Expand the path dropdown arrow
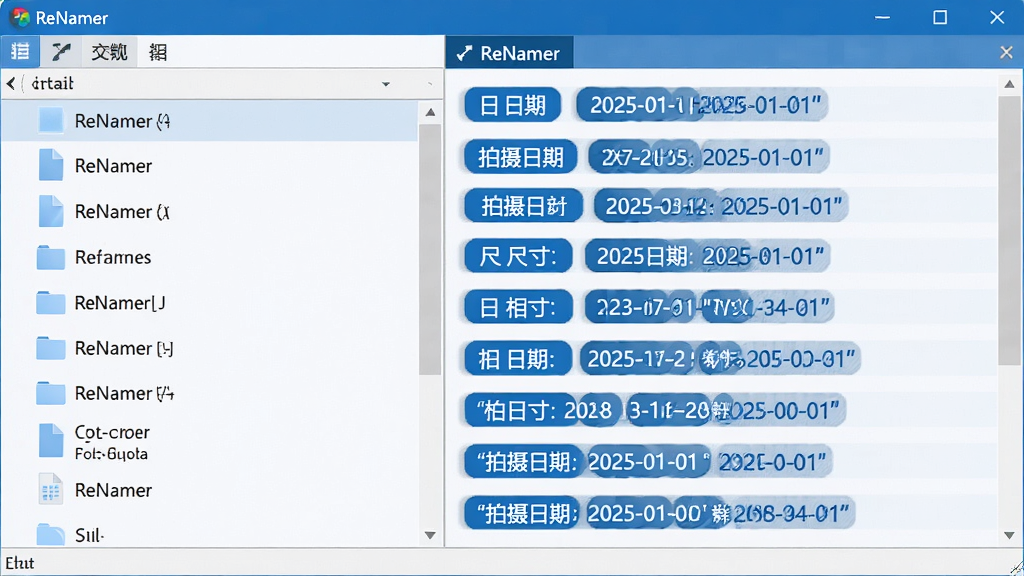The height and width of the screenshot is (576, 1024). [385, 84]
